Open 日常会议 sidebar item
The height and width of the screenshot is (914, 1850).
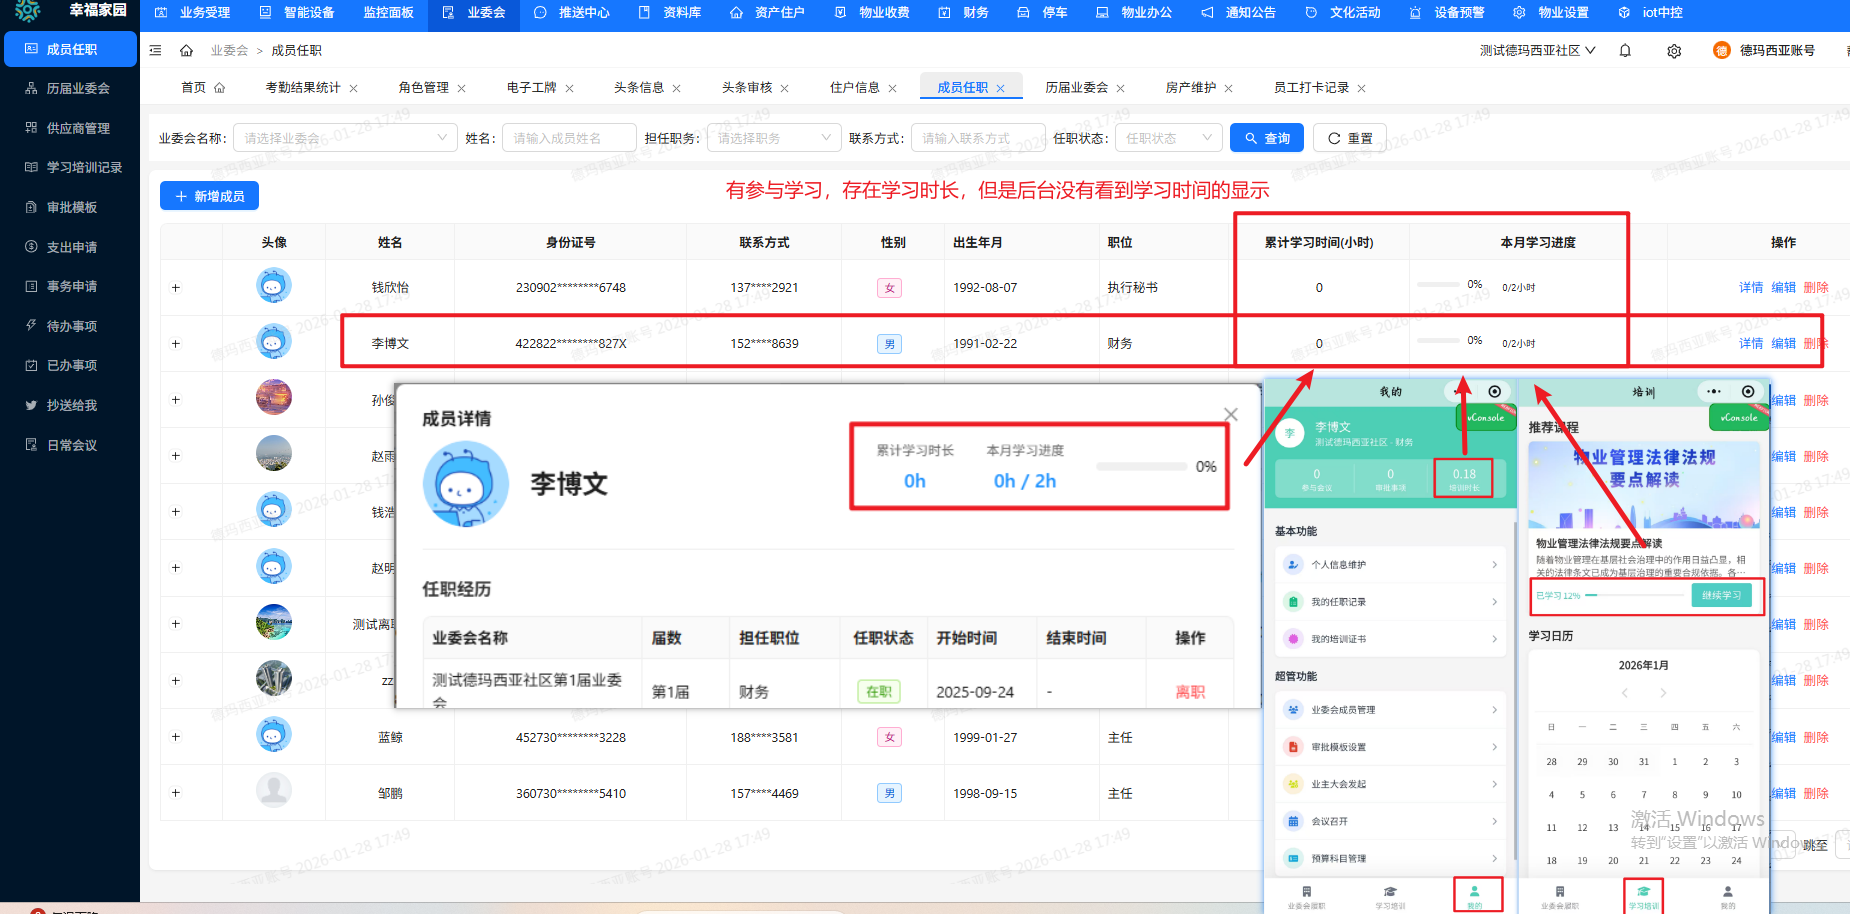click(x=72, y=445)
